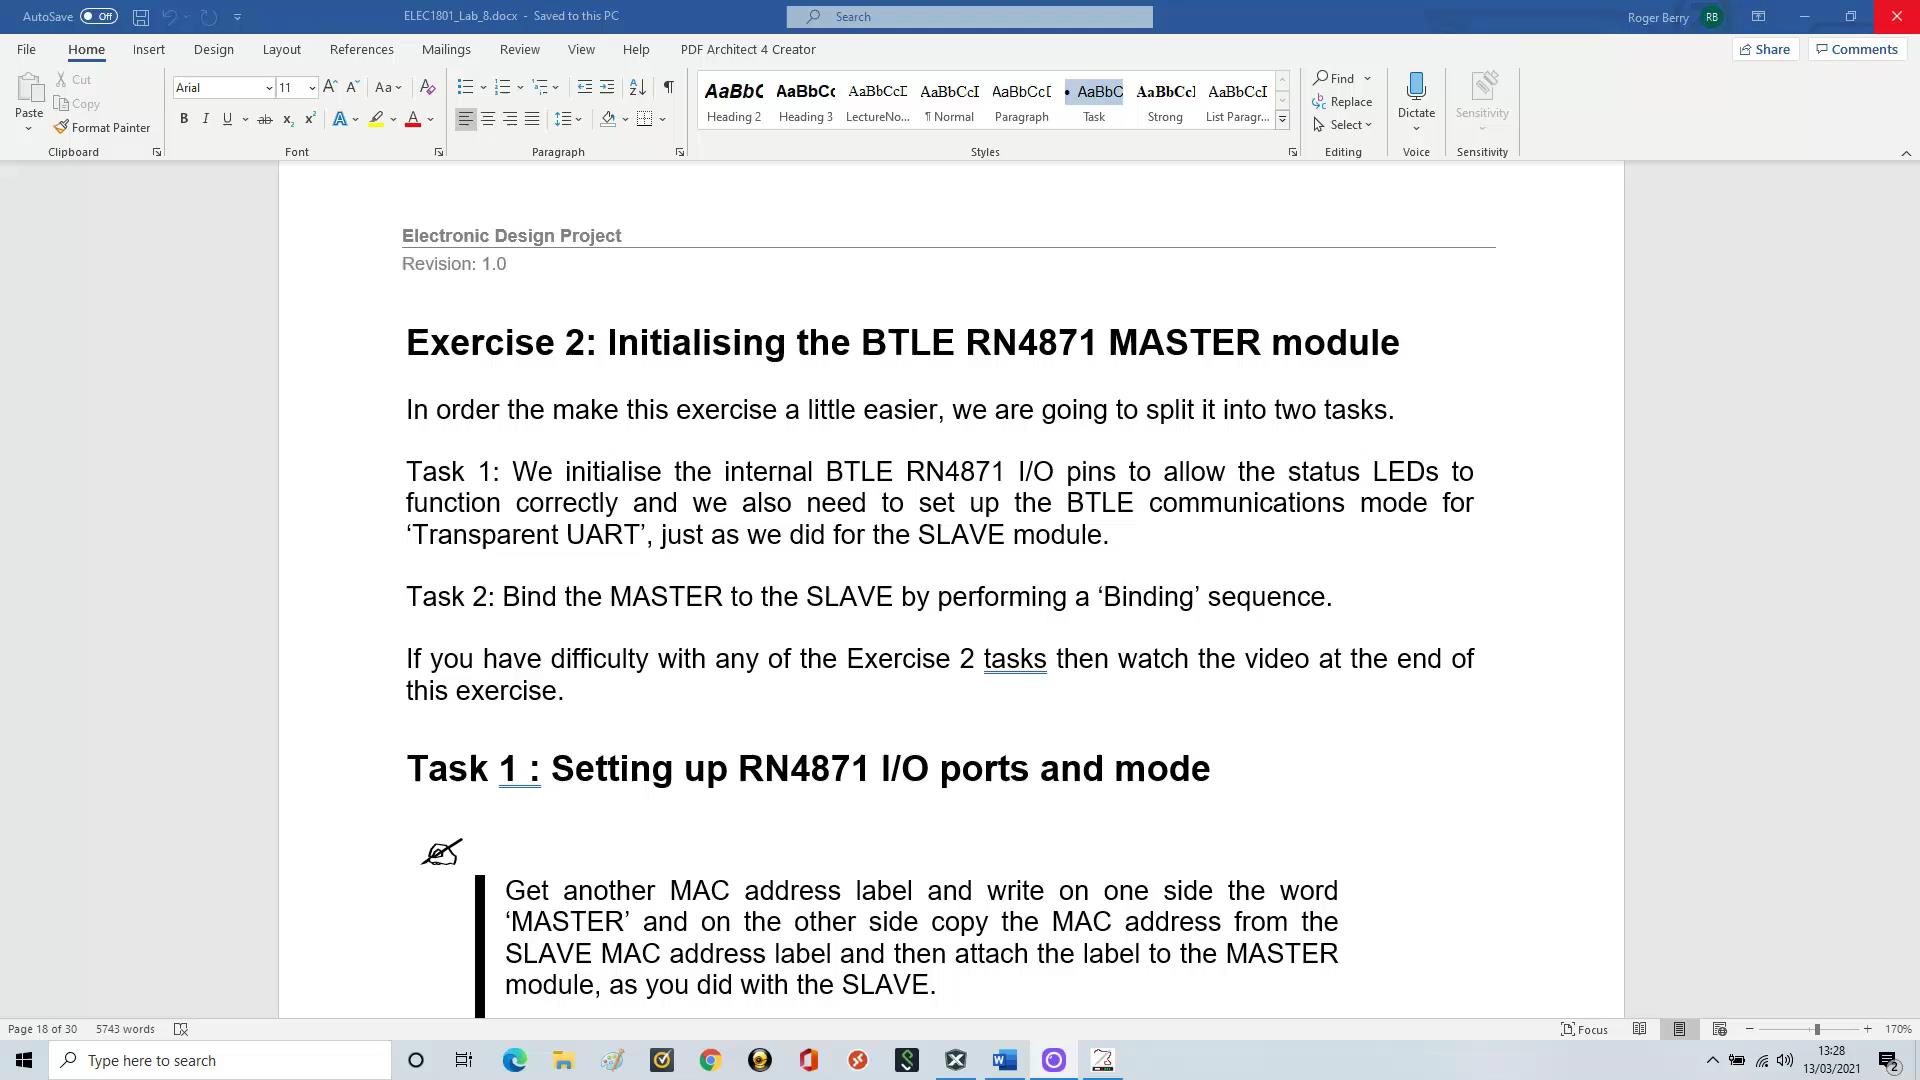This screenshot has height=1080, width=1920.
Task: Switch to the Insert tab
Action: (148, 49)
